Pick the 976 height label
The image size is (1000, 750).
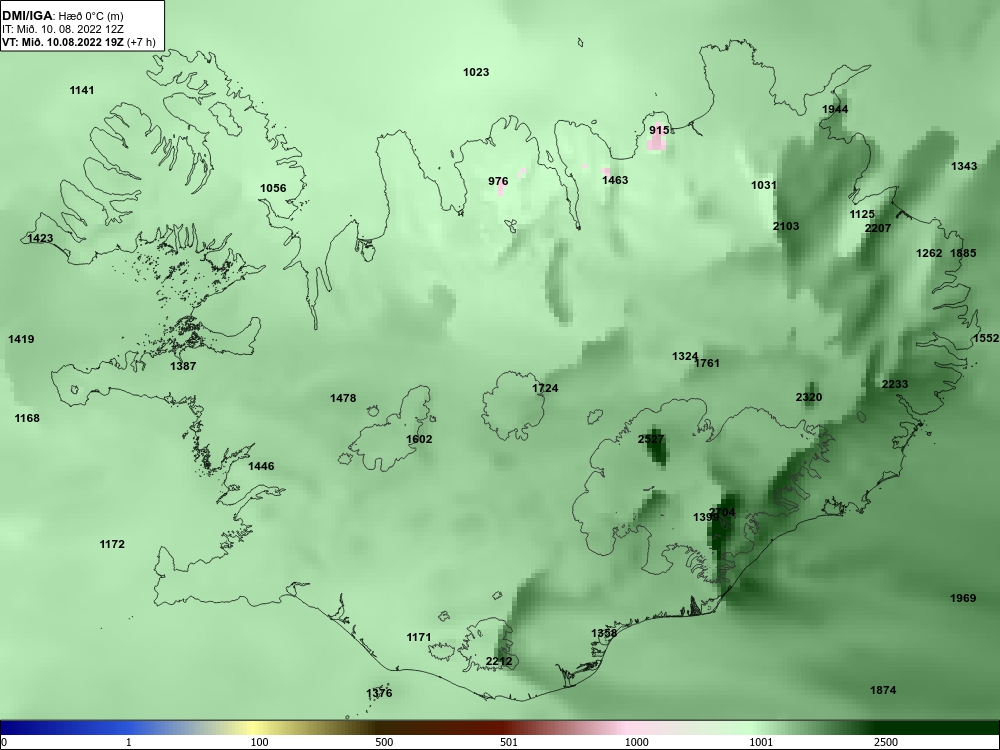tap(498, 182)
